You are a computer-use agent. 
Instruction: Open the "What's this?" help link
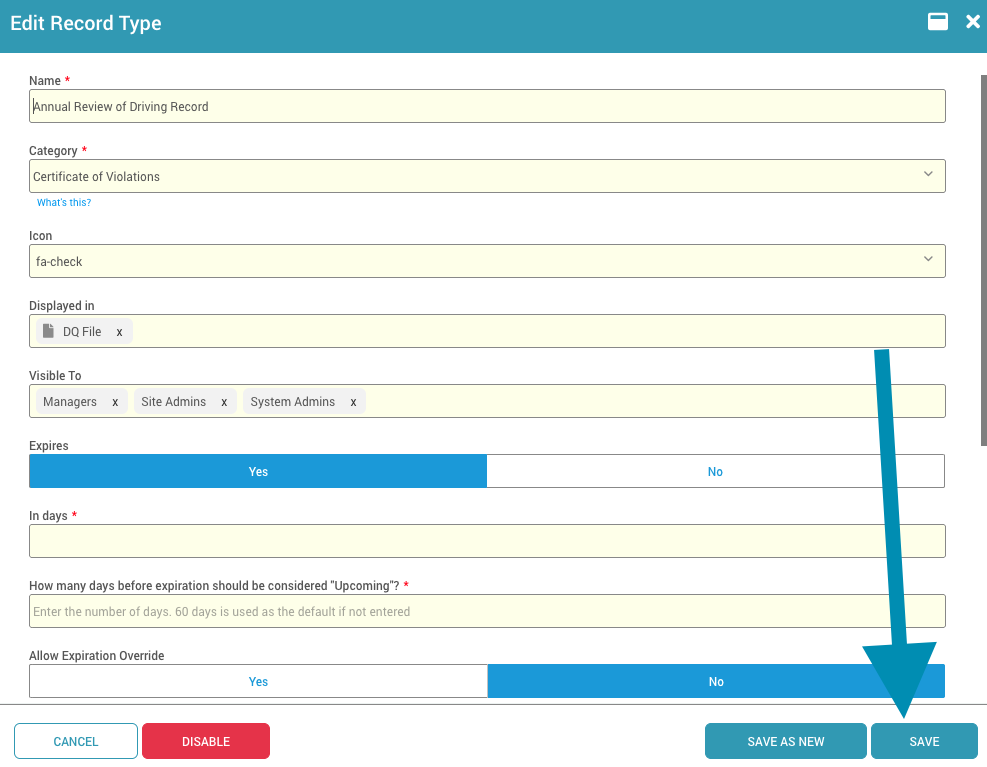coord(64,203)
